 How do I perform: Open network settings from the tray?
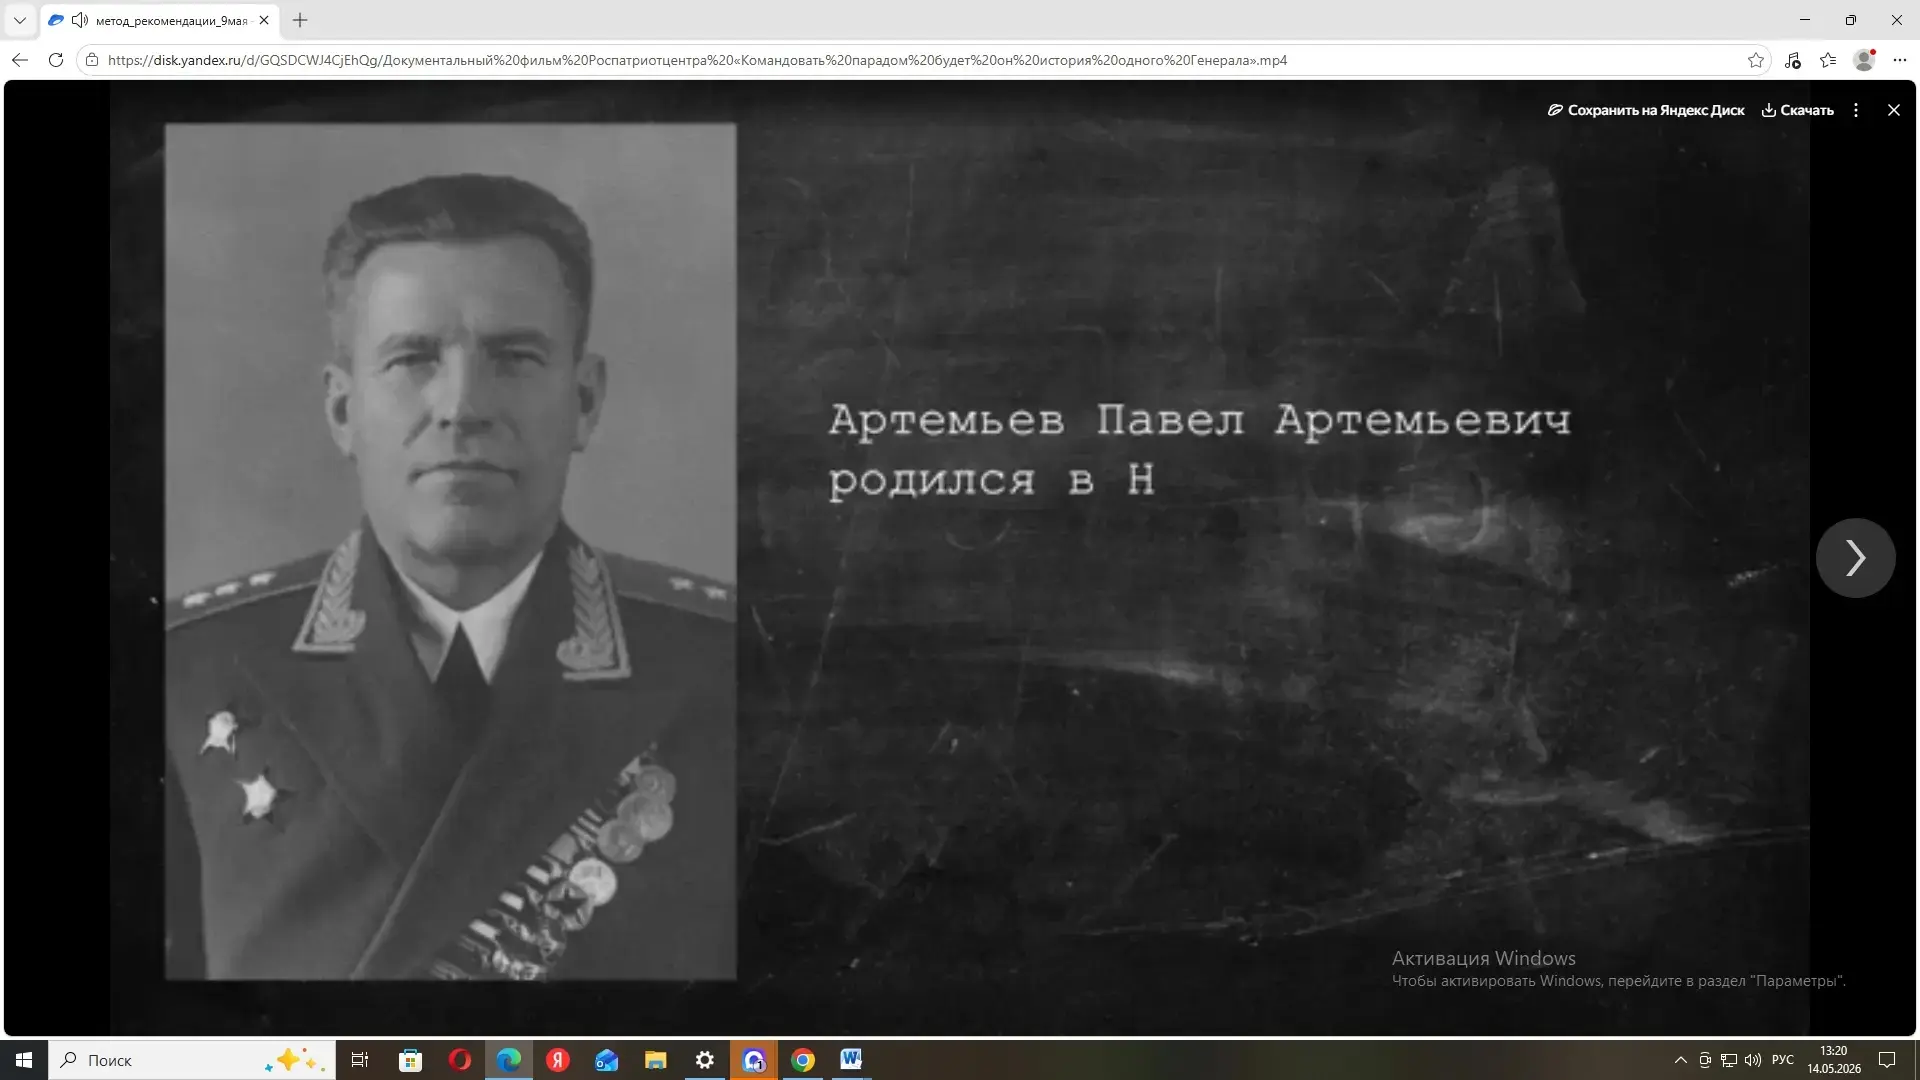[1729, 1060]
